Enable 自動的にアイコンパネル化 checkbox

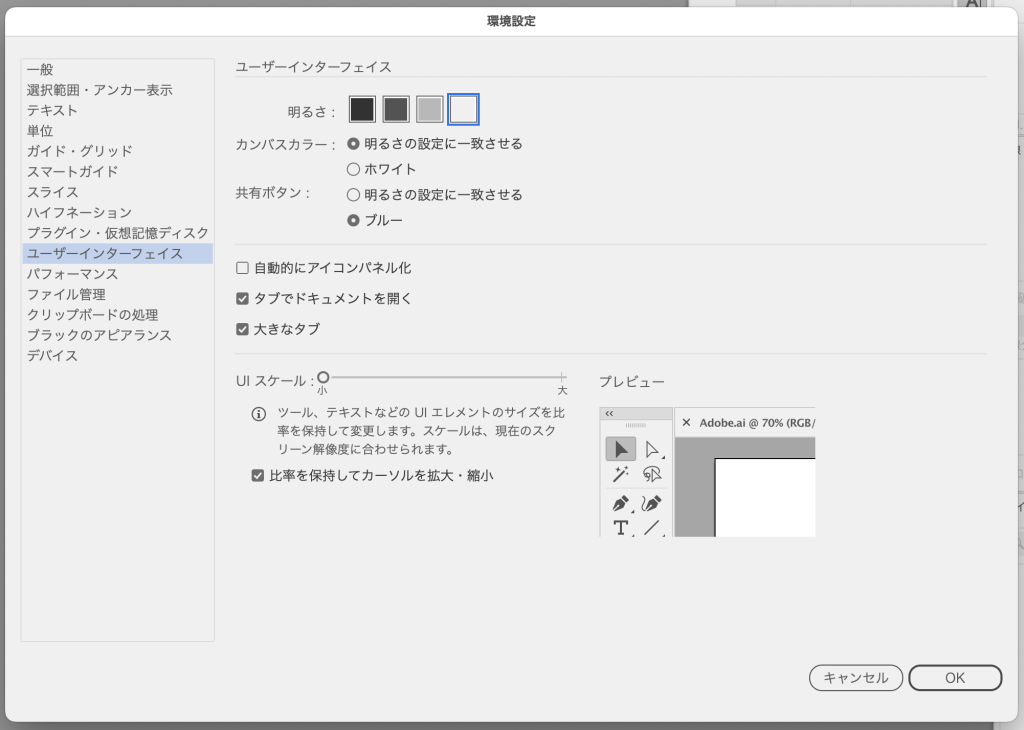coord(242,268)
